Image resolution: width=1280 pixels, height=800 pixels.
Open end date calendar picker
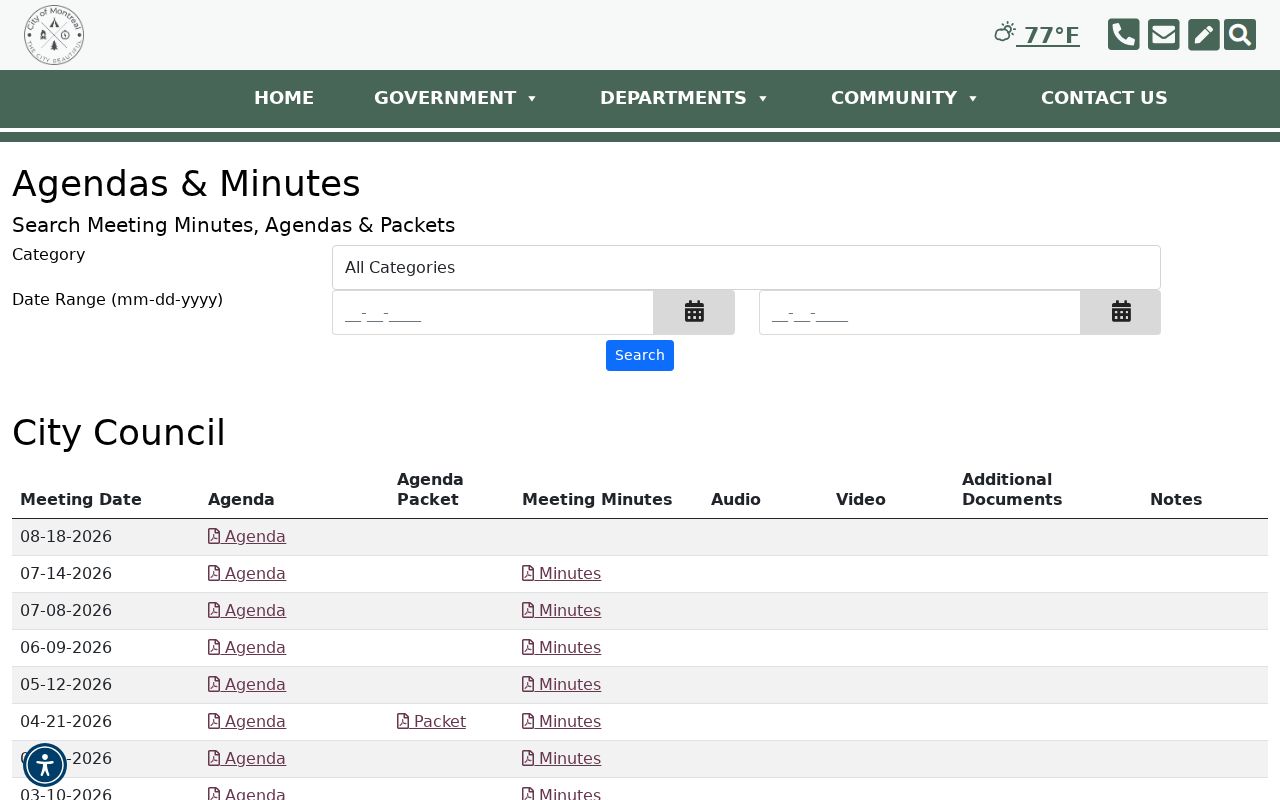pyautogui.click(x=1121, y=312)
